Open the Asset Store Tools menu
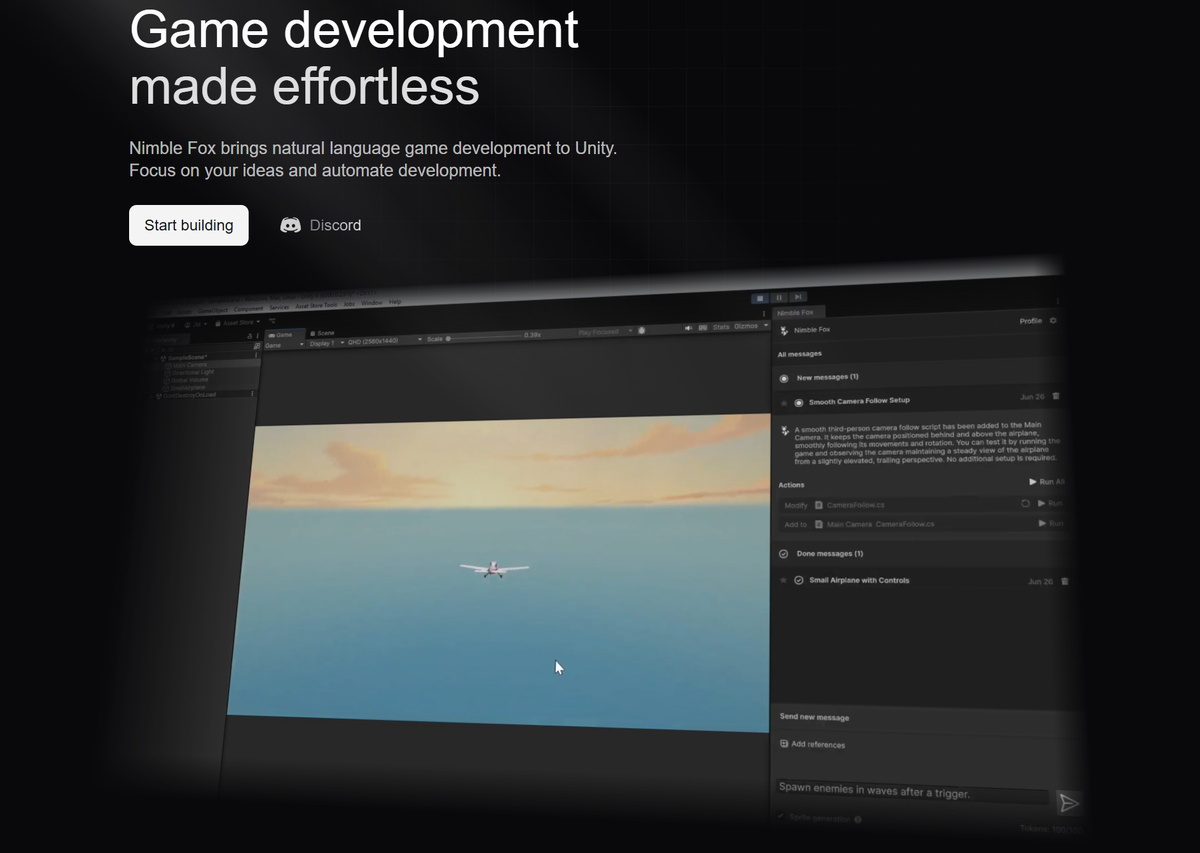1200x853 pixels. click(316, 305)
